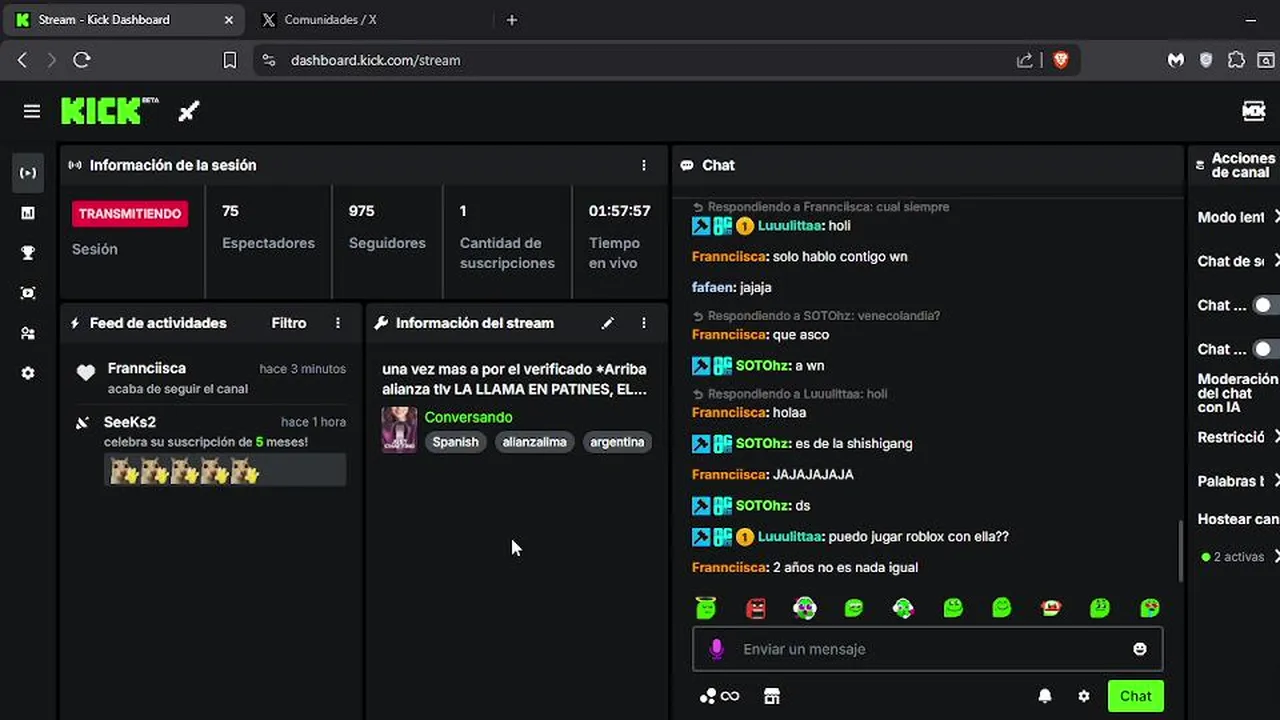Open the emoji picker smiley icon
This screenshot has width=1280, height=720.
click(x=1139, y=649)
